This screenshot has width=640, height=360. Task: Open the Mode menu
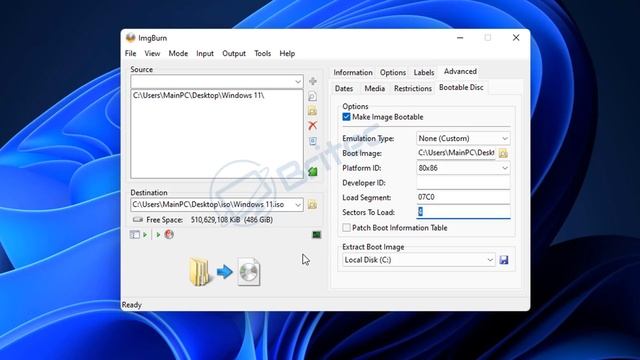[178, 53]
